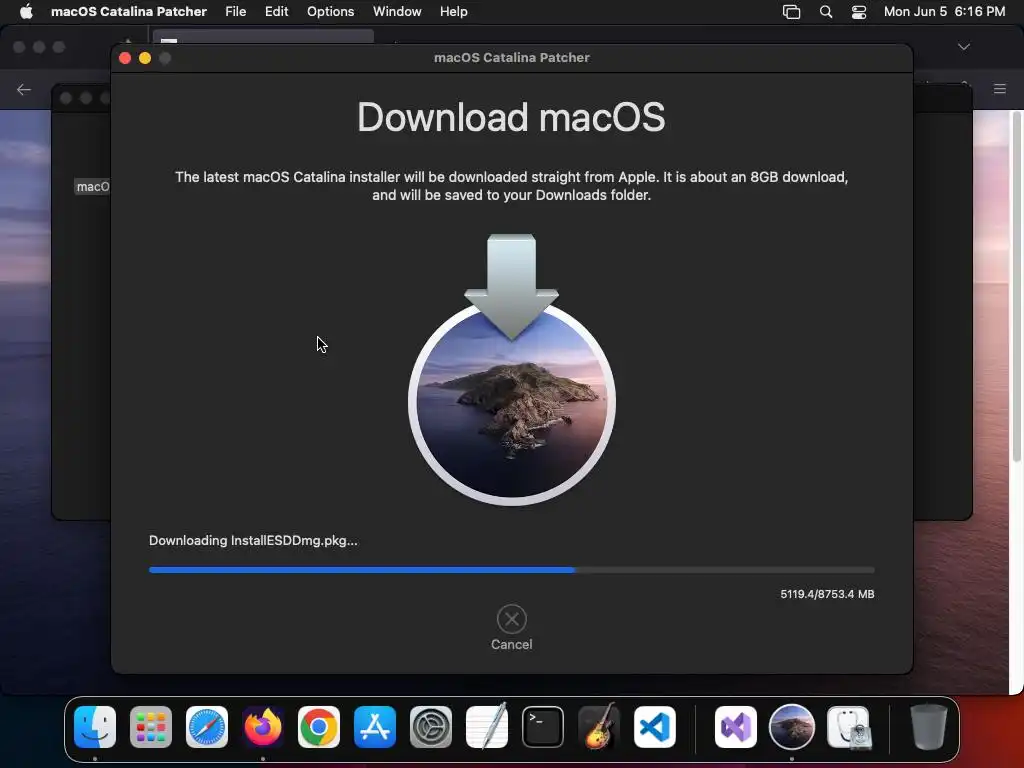
Task: Open the Window menu
Action: [397, 12]
